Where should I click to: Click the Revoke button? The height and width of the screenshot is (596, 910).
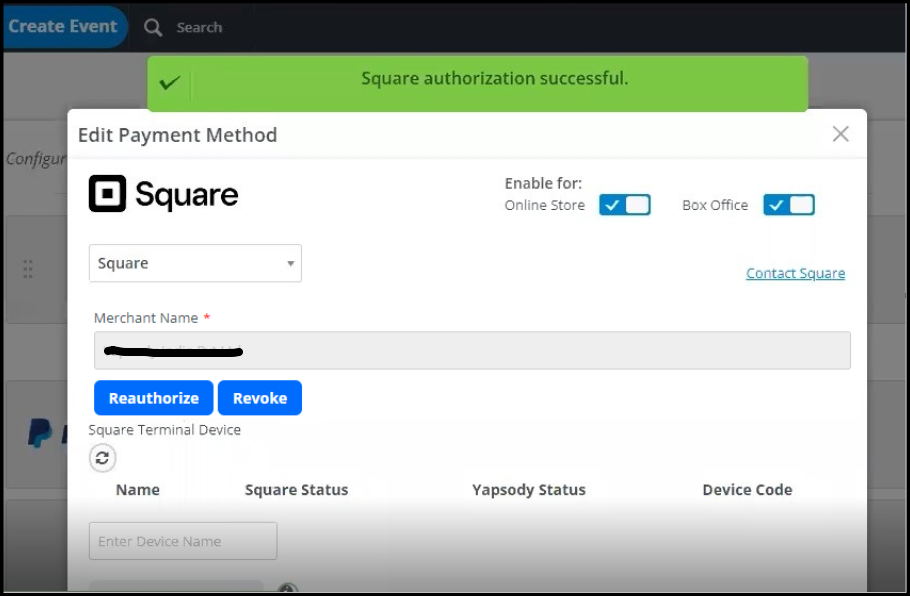pyautogui.click(x=260, y=397)
